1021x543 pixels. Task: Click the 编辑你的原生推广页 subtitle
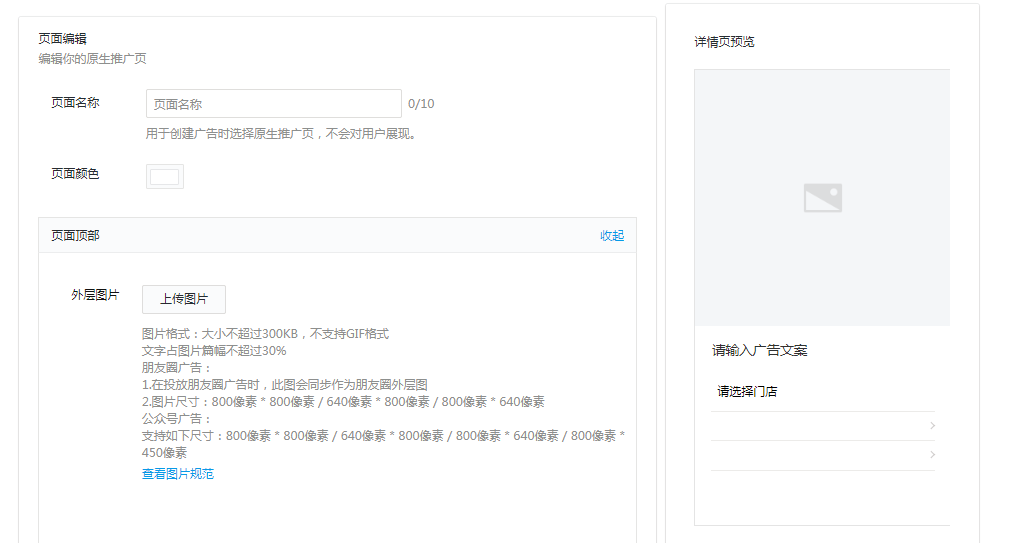coord(92,59)
